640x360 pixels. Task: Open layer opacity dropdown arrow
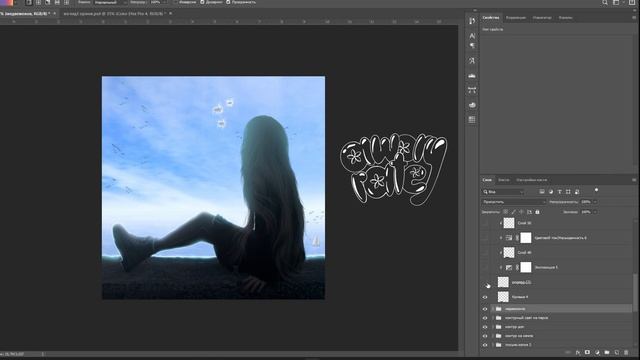[595, 202]
